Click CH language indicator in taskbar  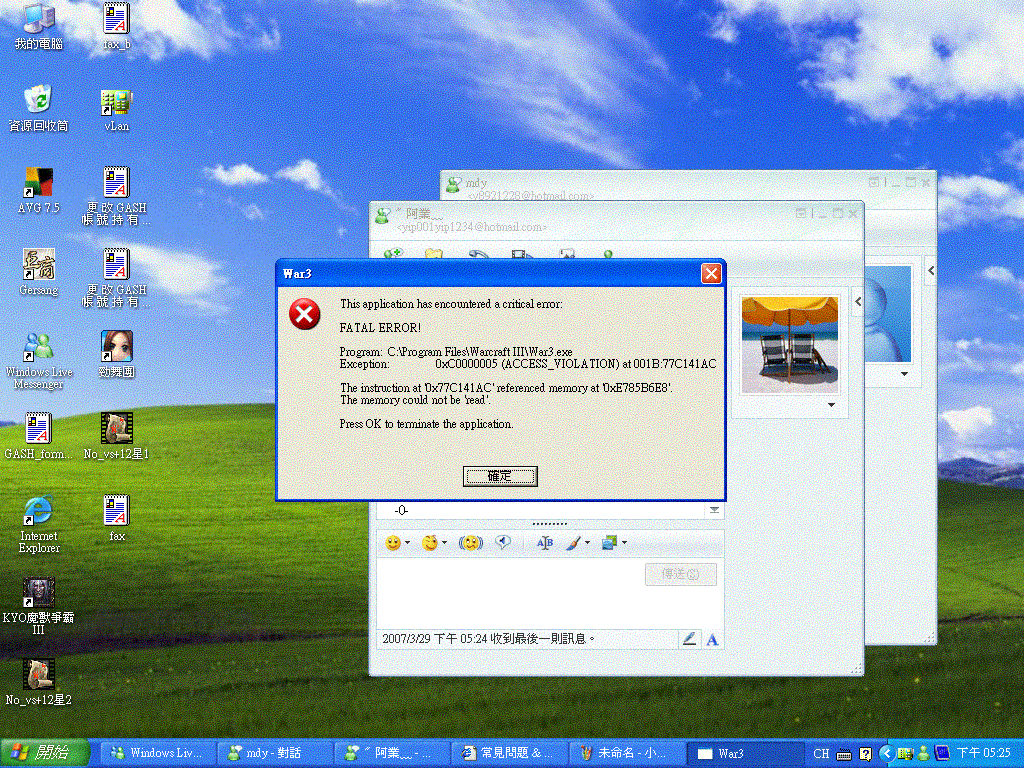pos(821,754)
